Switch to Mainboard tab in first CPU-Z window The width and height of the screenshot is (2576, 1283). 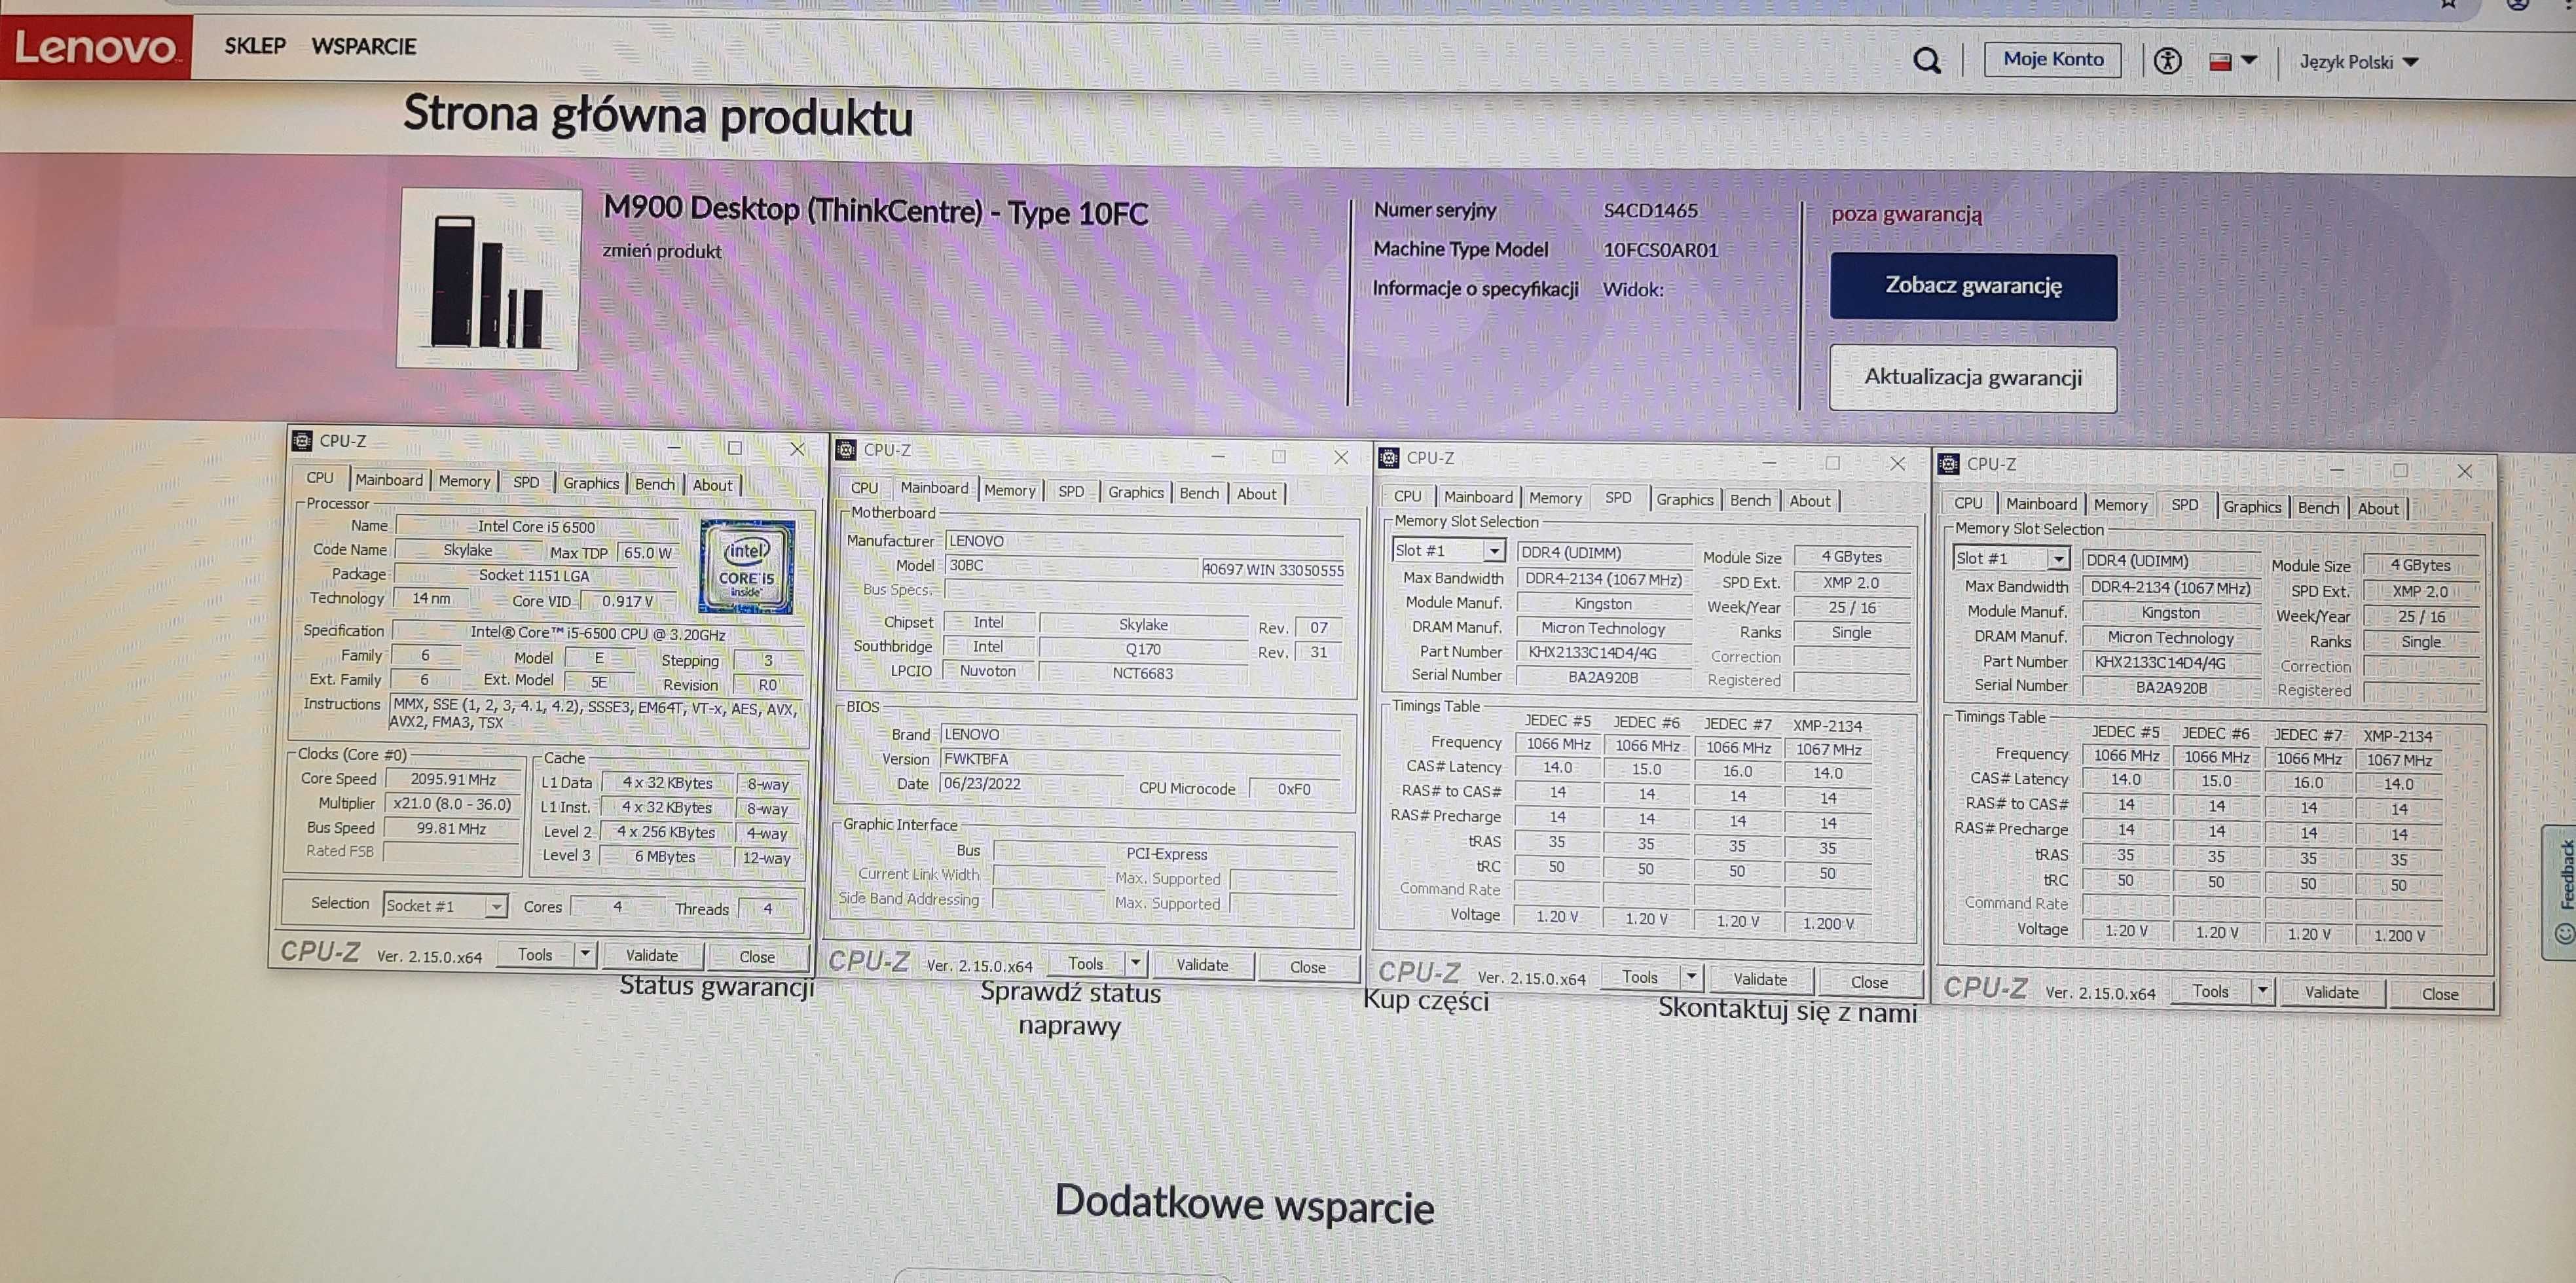point(389,480)
